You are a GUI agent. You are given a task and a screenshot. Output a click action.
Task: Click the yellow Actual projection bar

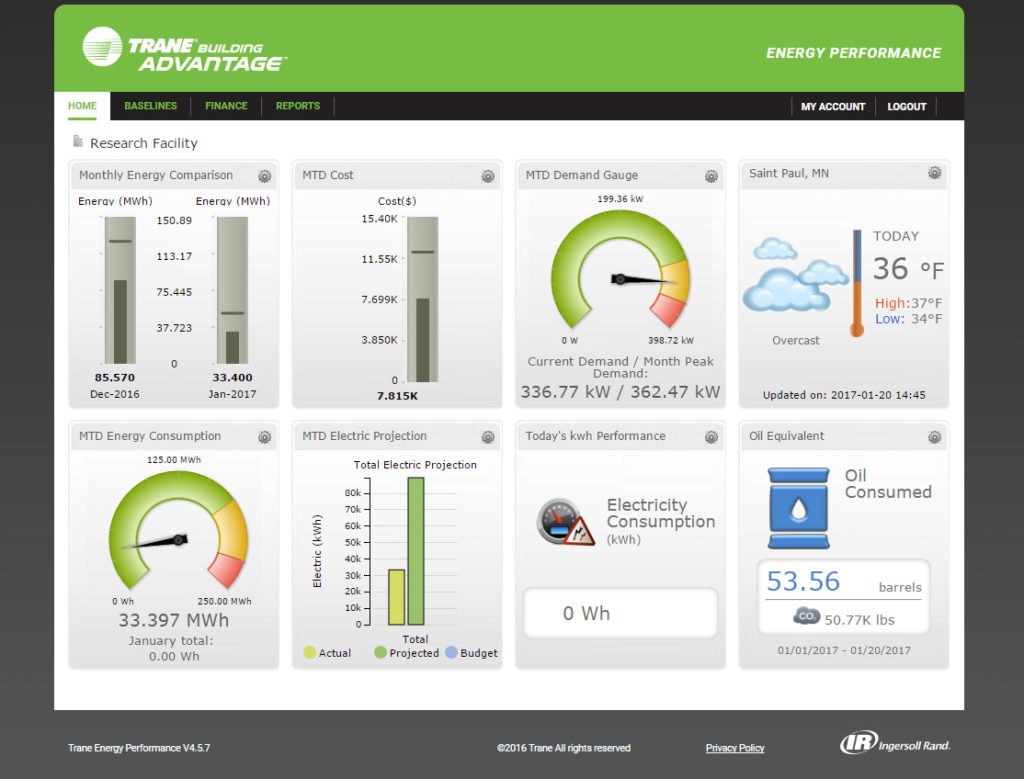coord(396,597)
